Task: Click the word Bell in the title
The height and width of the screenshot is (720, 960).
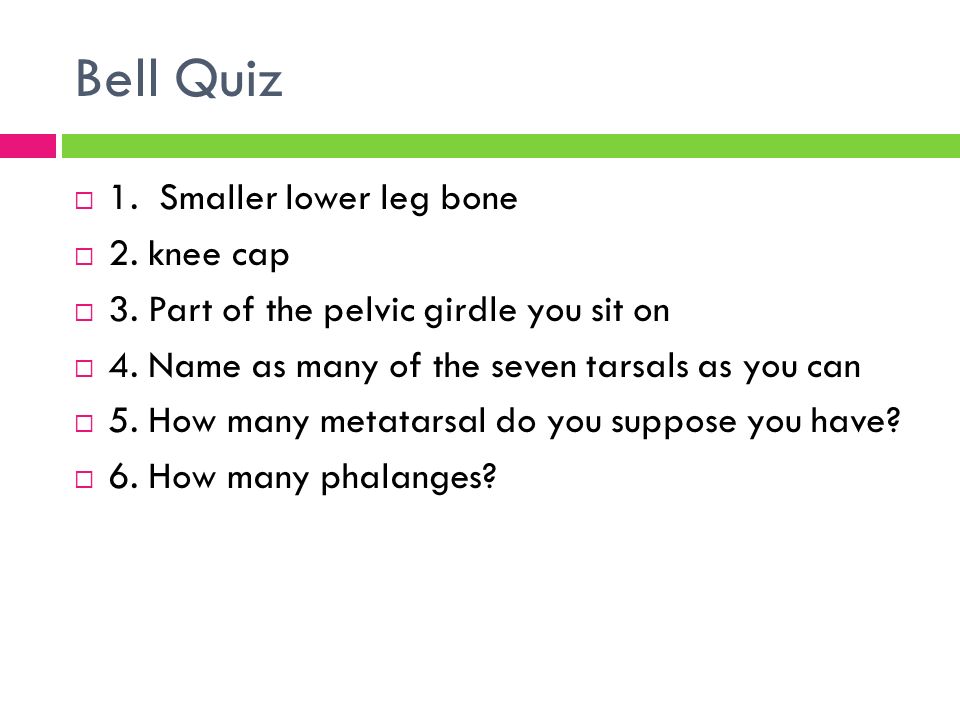Action: (117, 78)
